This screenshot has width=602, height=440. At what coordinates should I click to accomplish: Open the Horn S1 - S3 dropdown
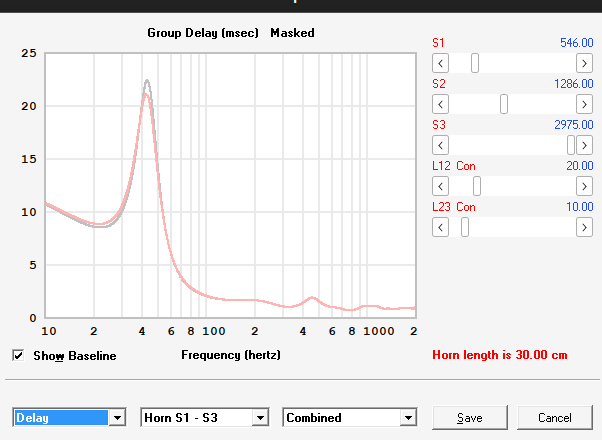point(260,417)
